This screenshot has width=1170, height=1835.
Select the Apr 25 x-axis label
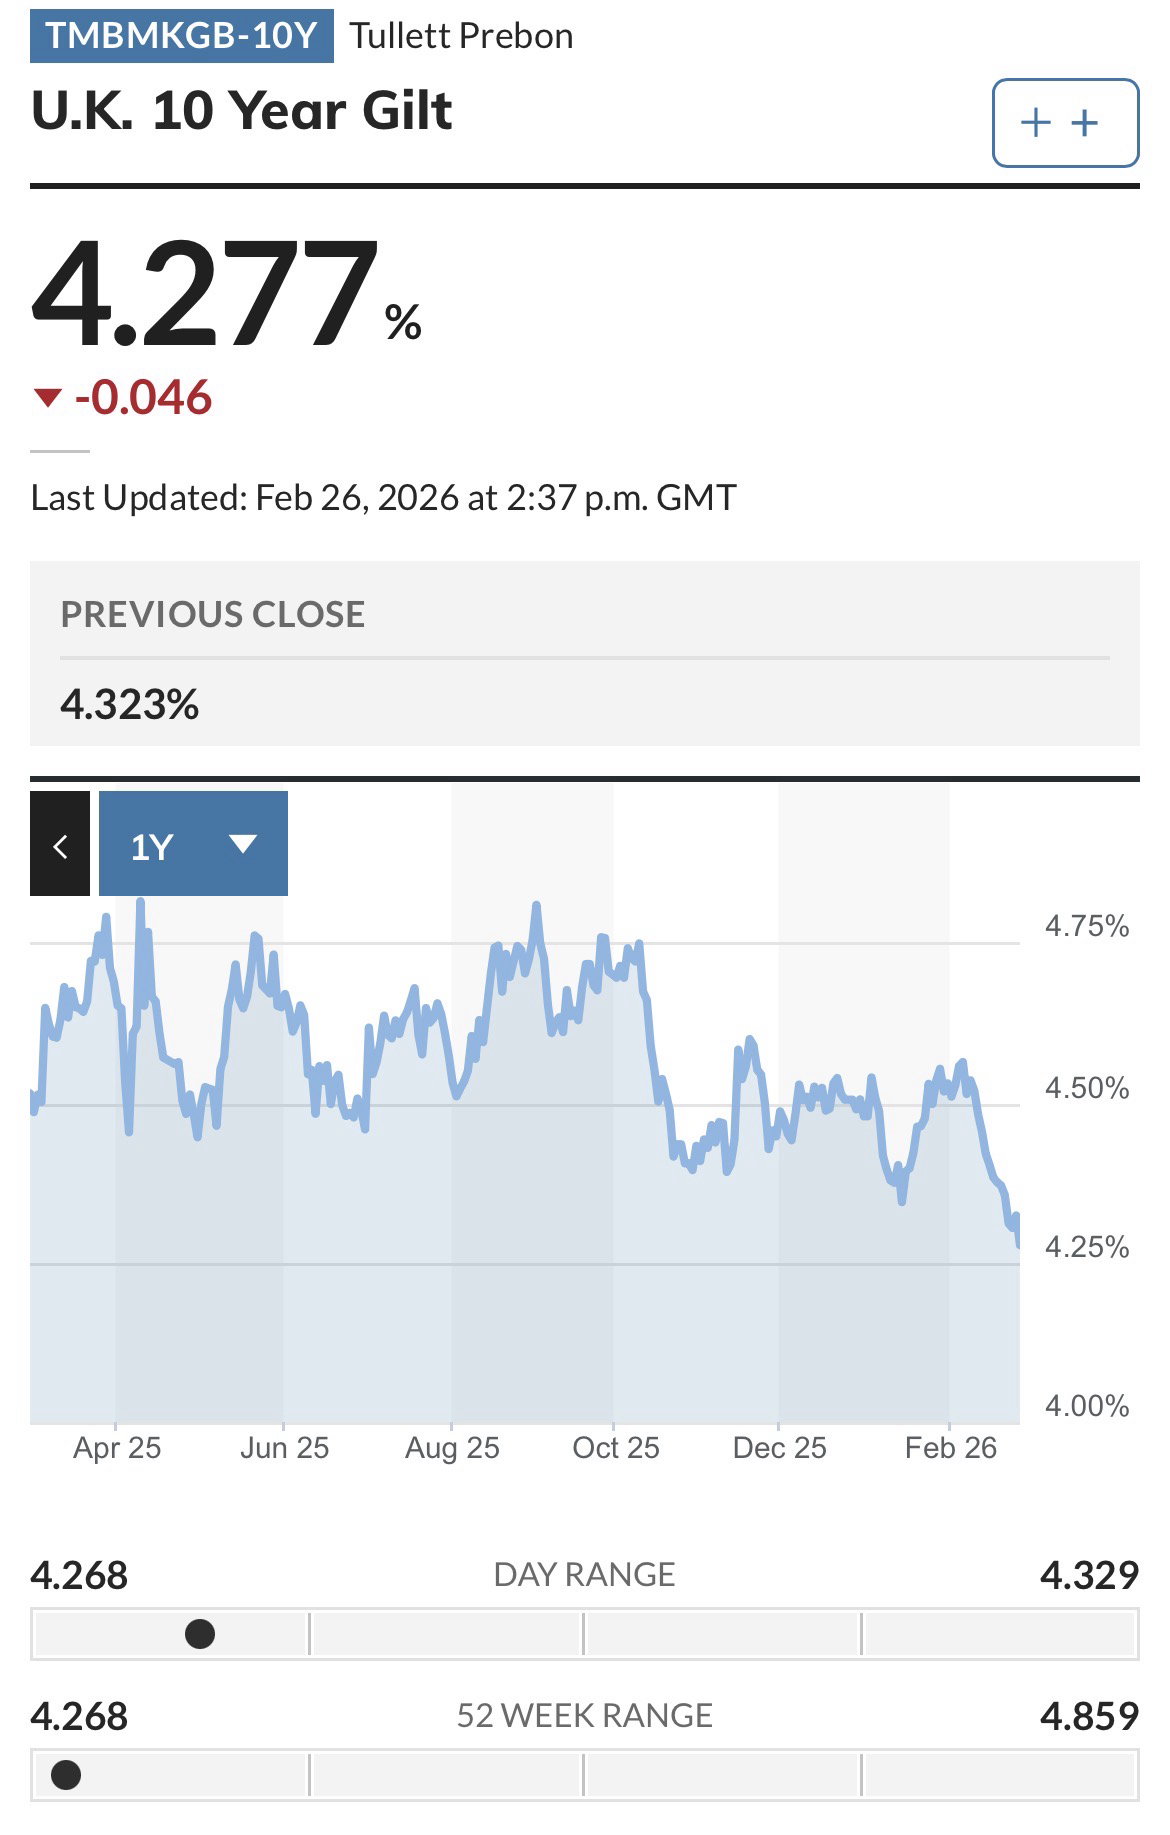[x=117, y=1448]
